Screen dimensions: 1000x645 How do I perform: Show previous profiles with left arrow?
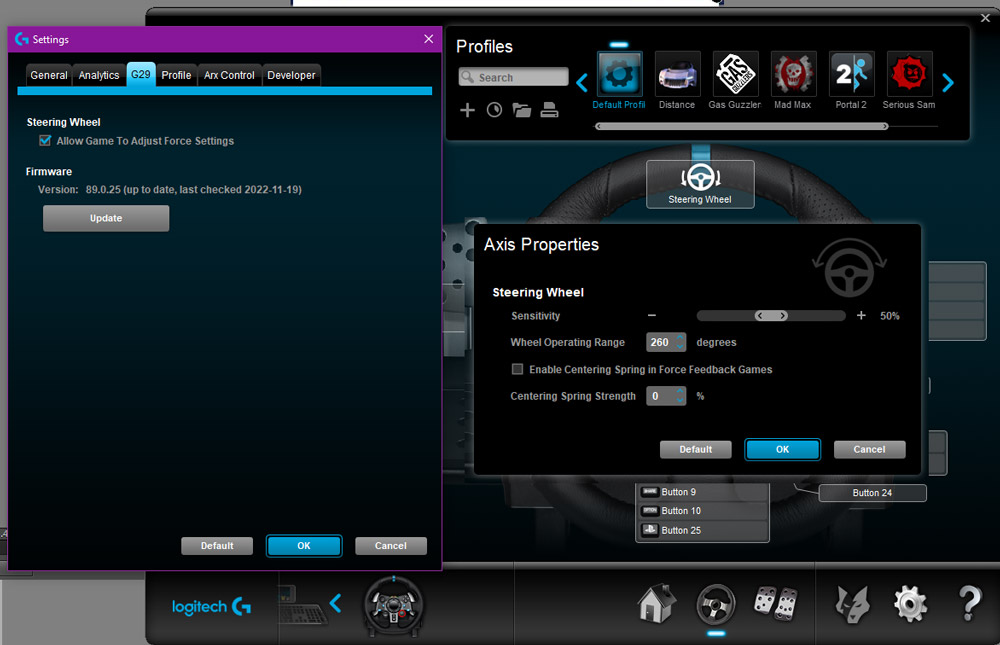[x=582, y=82]
